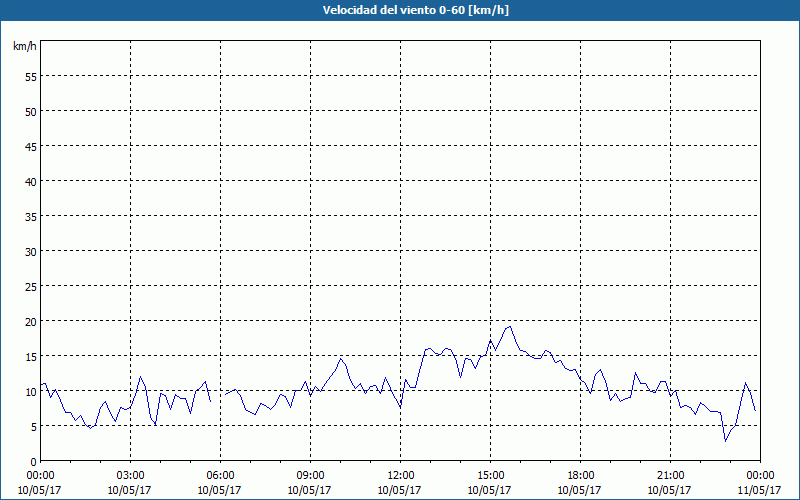This screenshot has width=800, height=500.
Task: Click the '09:00' time axis label
Action: click(310, 476)
